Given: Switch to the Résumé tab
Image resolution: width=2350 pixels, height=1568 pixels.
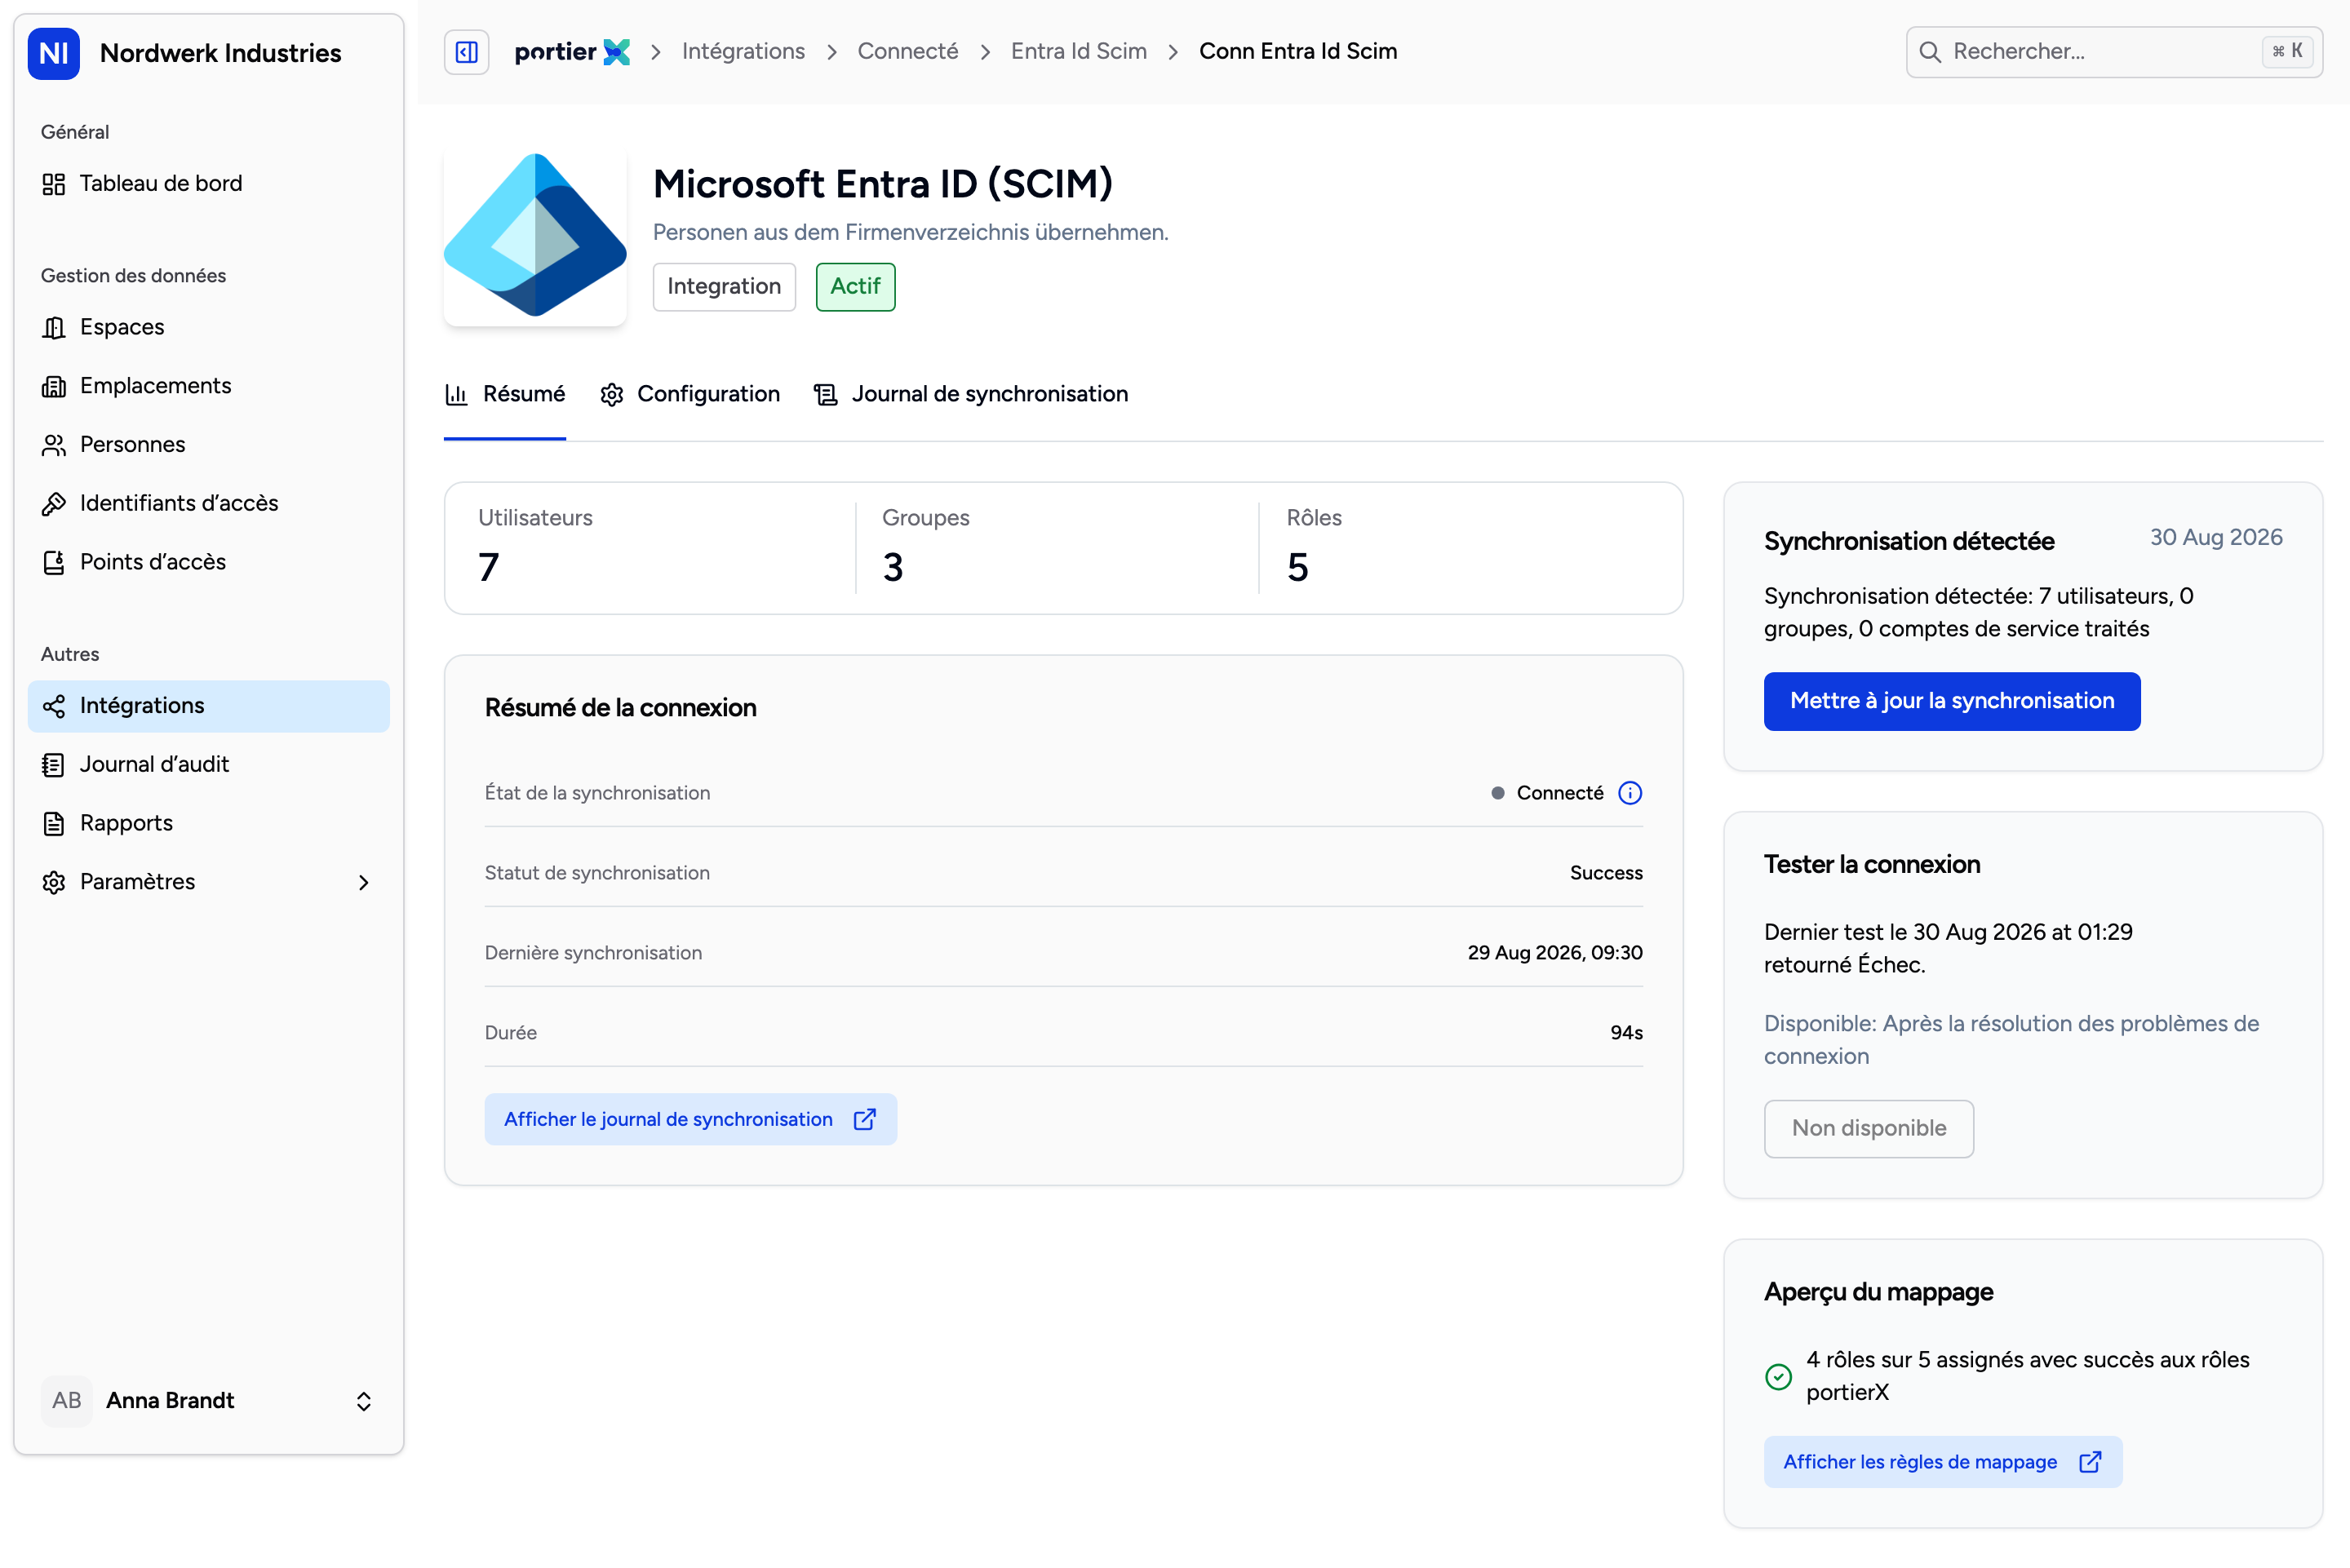Looking at the screenshot, I should tap(505, 395).
